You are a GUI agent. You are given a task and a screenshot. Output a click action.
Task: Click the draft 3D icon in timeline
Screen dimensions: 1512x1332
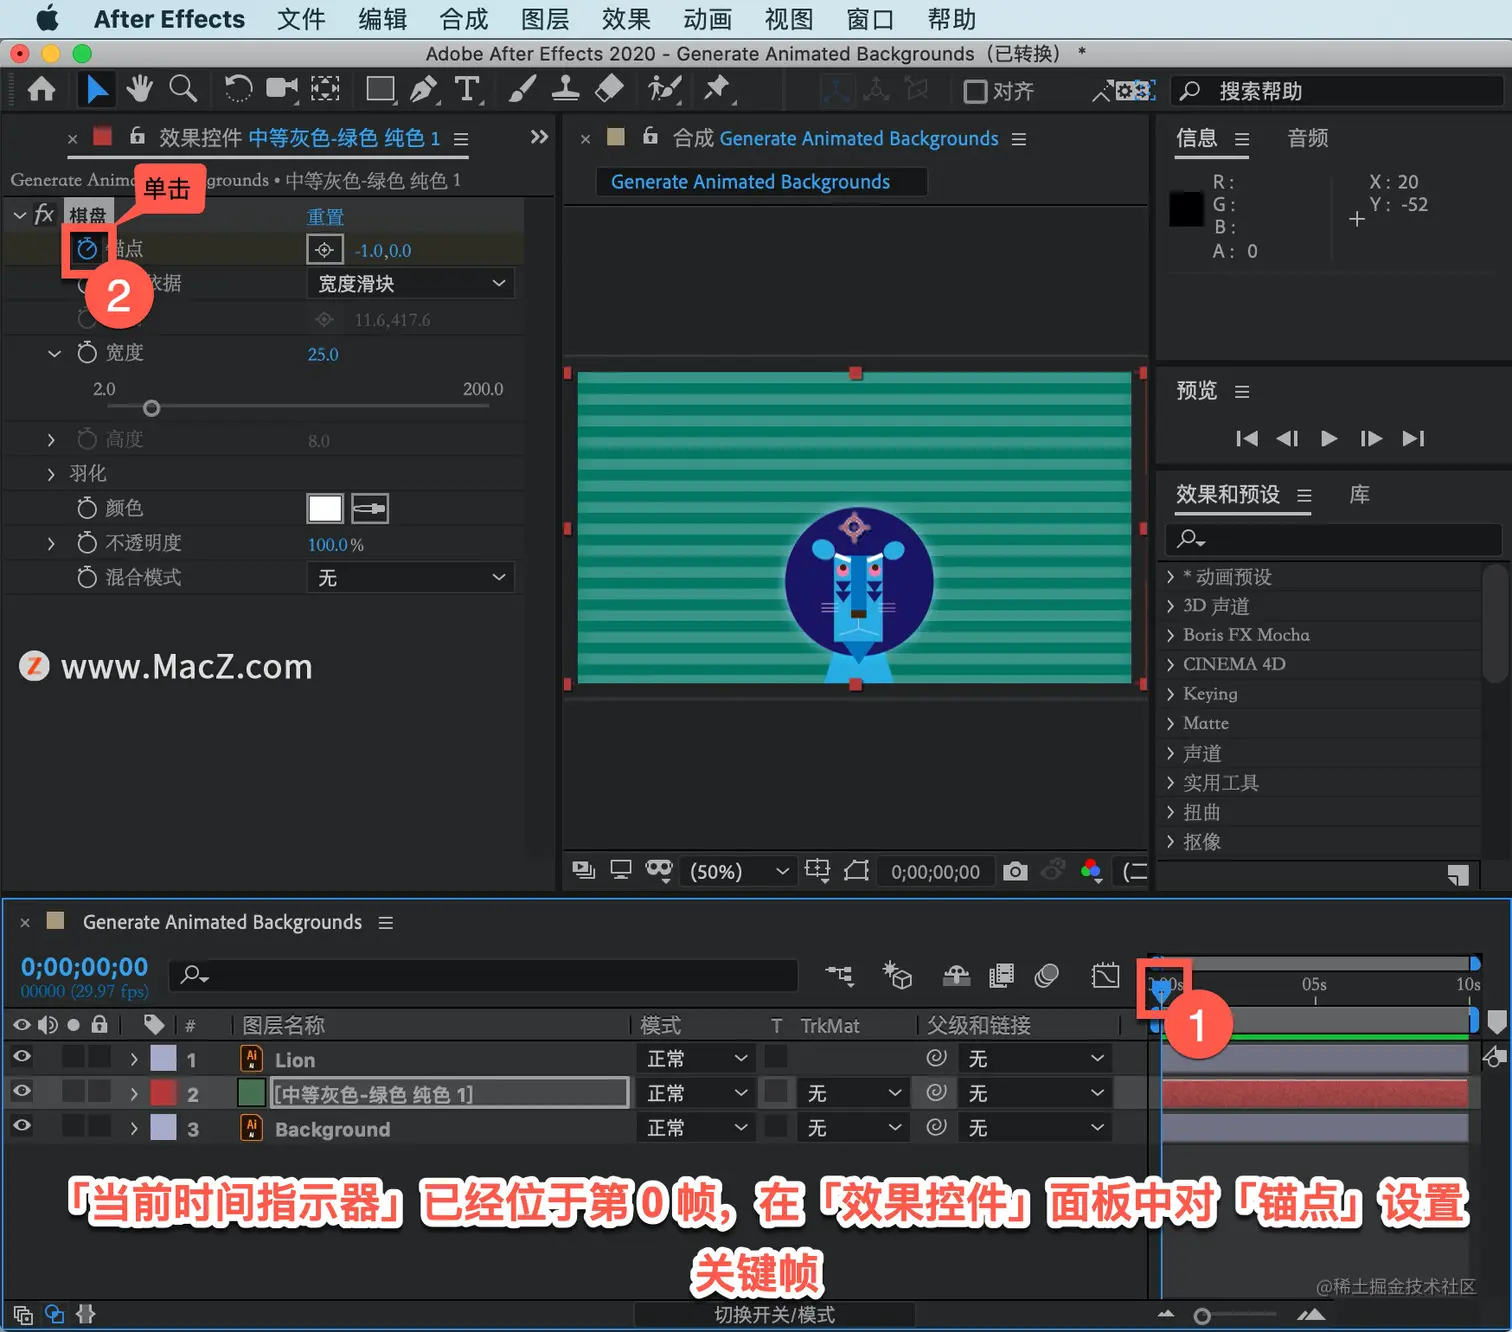[x=897, y=975]
